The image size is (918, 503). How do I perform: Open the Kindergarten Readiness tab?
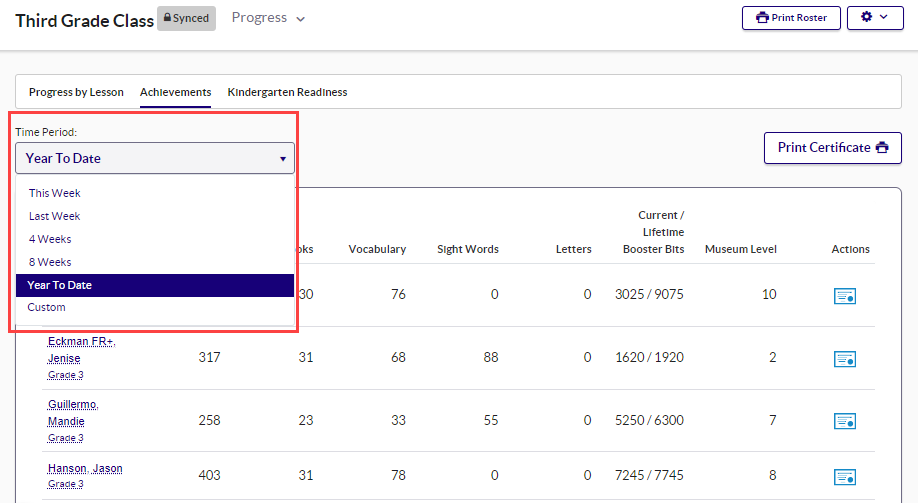point(287,92)
